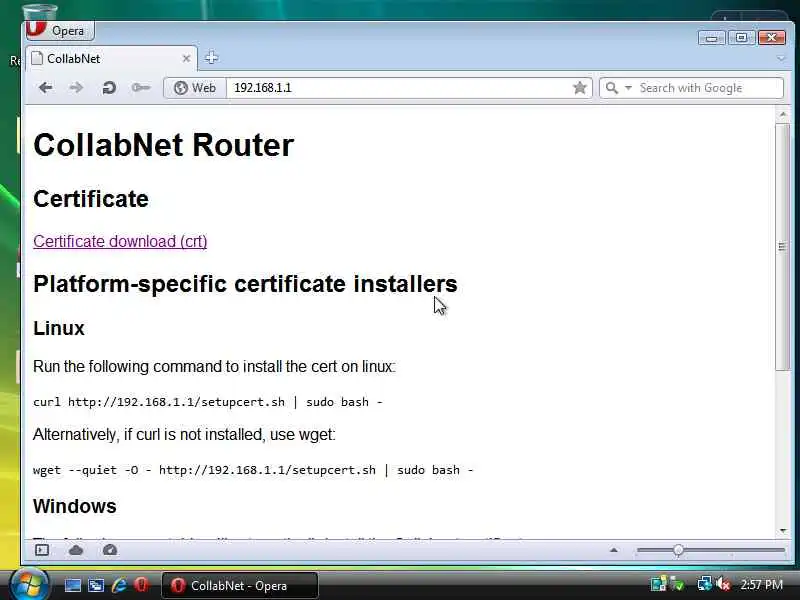The image size is (800, 600).
Task: Maximize the Opera window
Action: [x=741, y=38]
